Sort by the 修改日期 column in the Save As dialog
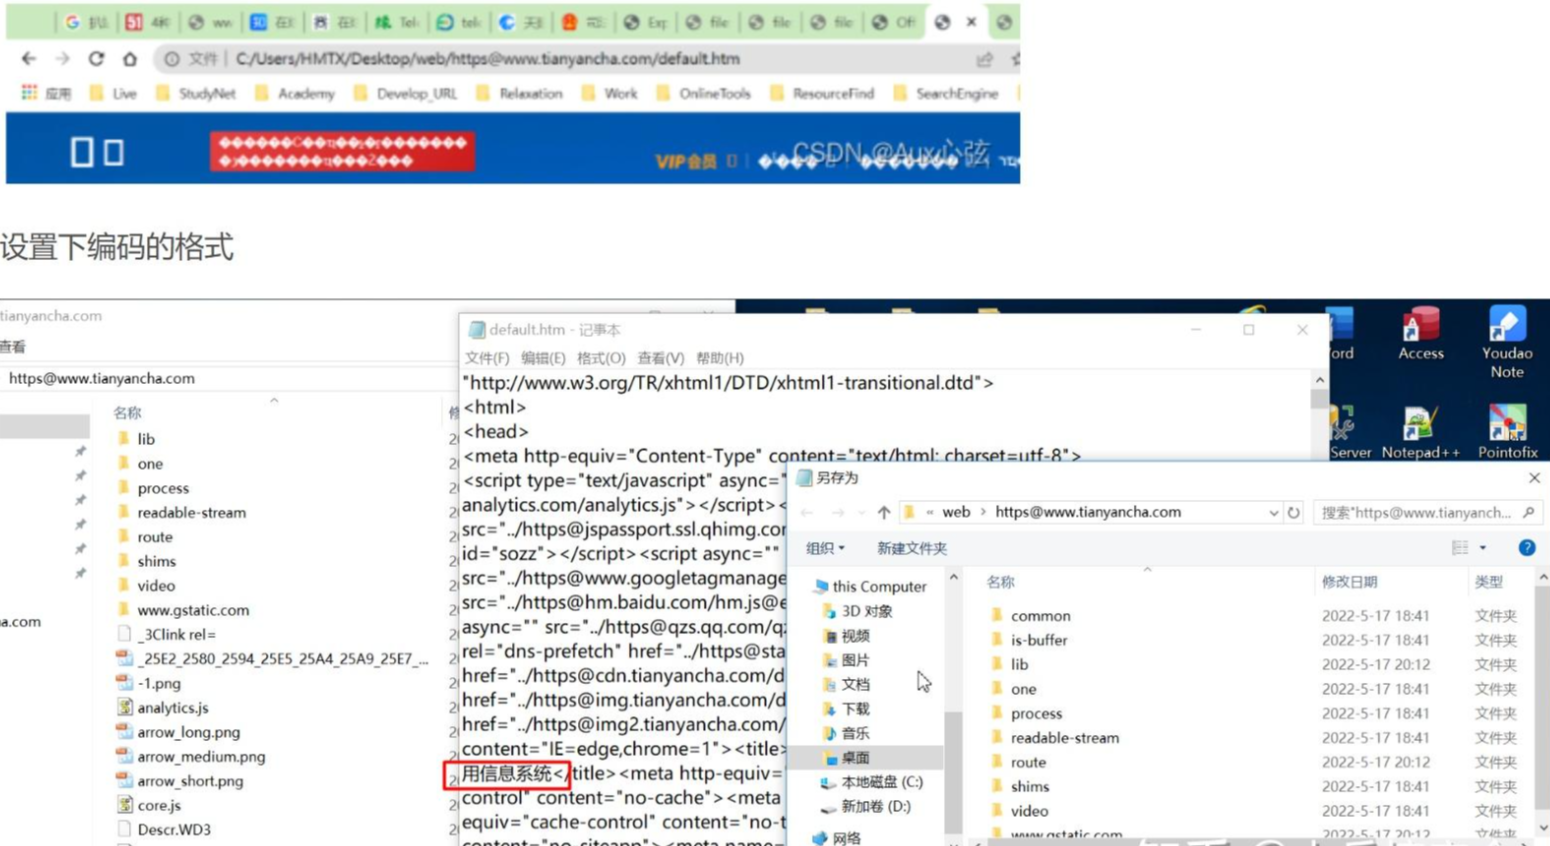 (x=1349, y=582)
